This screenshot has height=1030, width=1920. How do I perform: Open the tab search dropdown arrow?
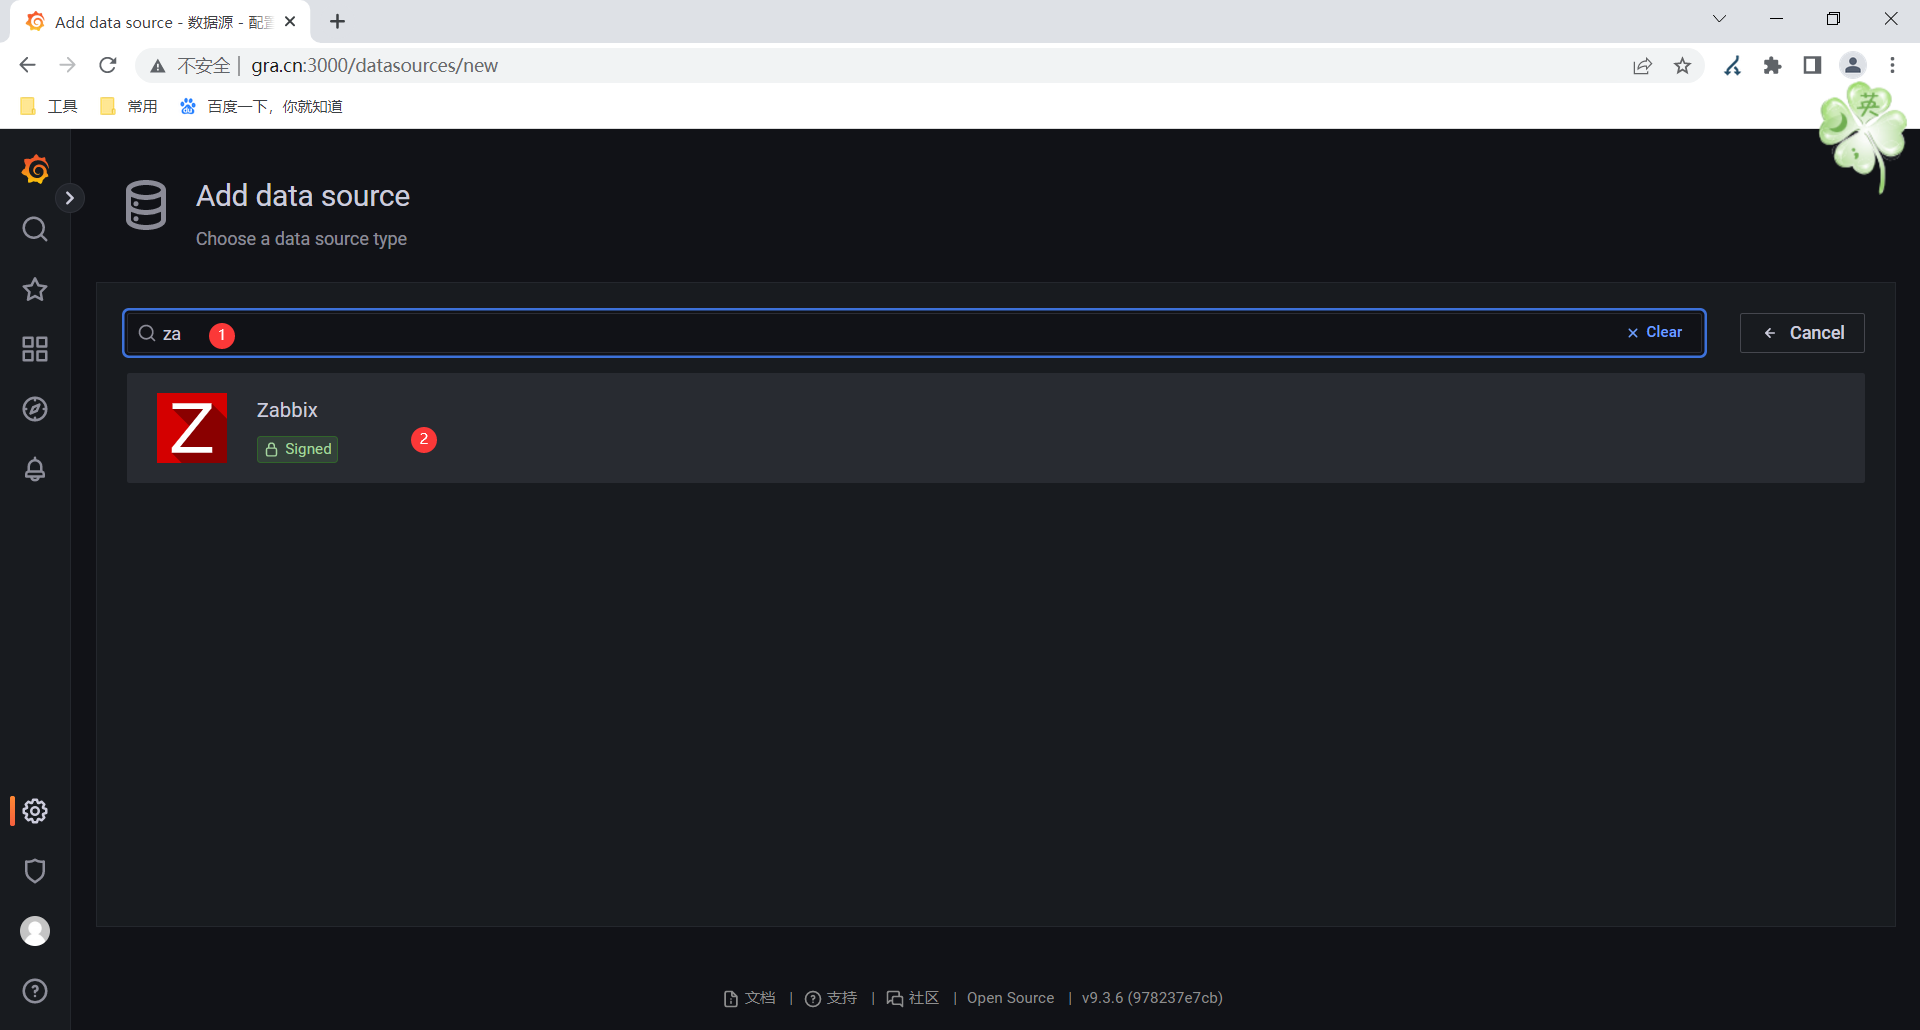click(1719, 19)
